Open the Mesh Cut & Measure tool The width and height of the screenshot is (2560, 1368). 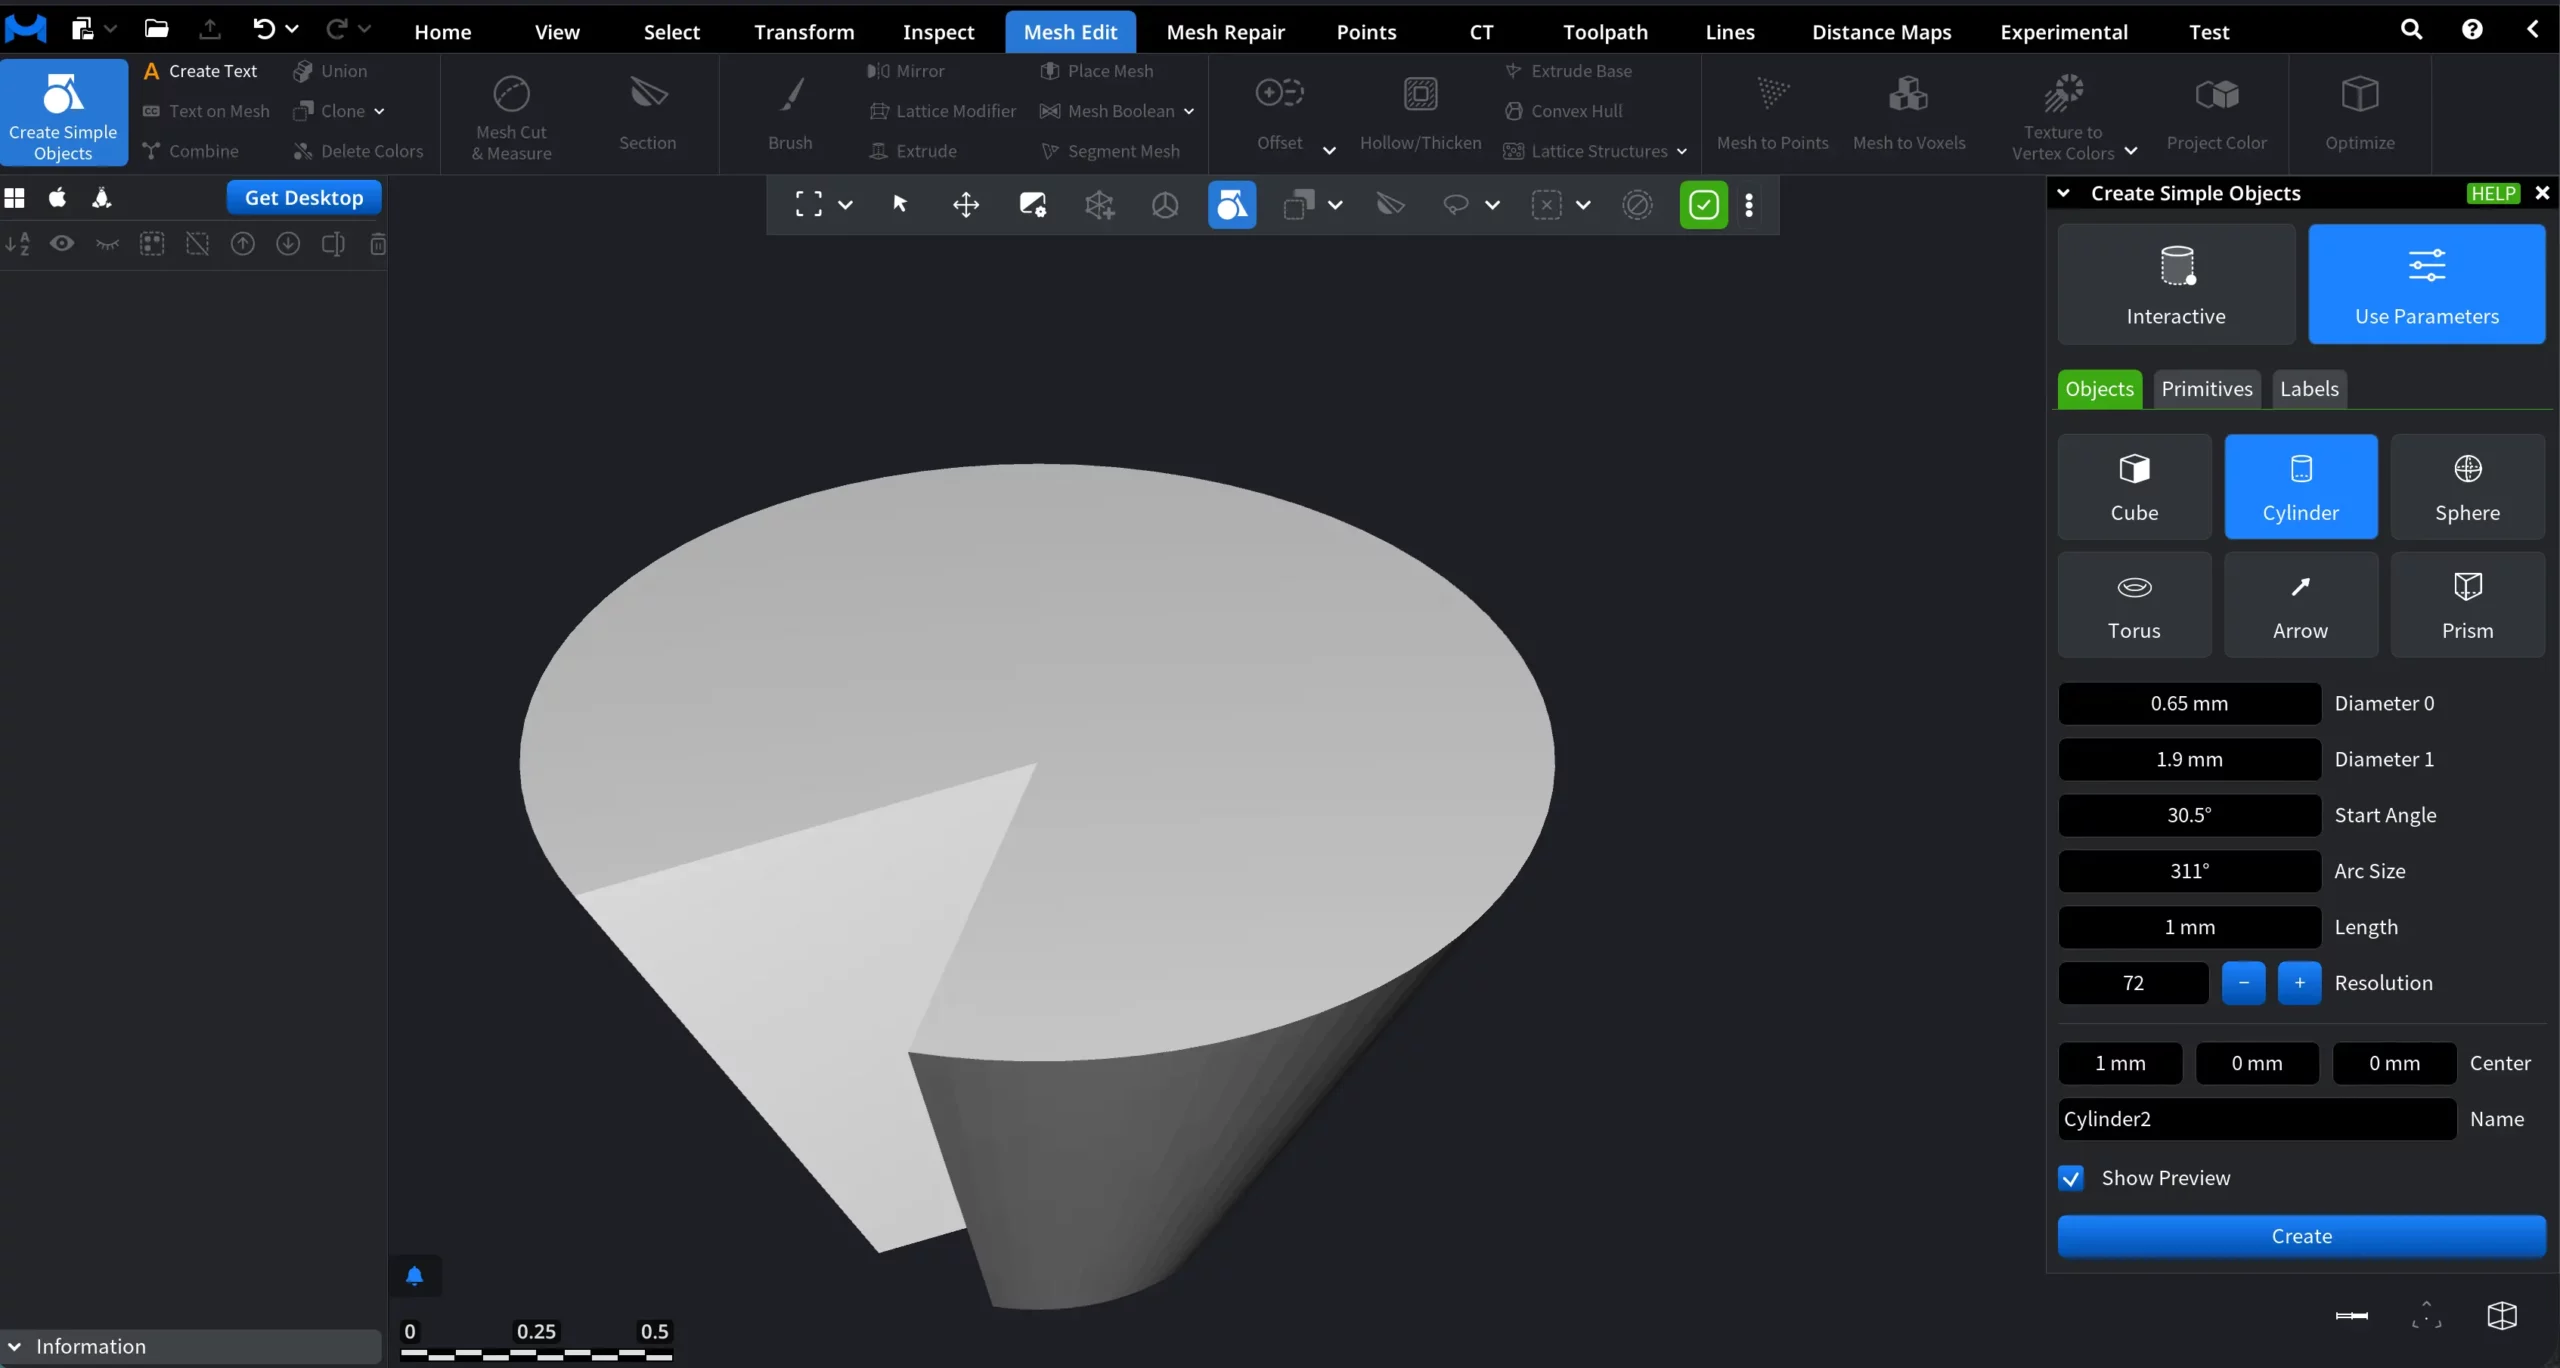coord(510,114)
